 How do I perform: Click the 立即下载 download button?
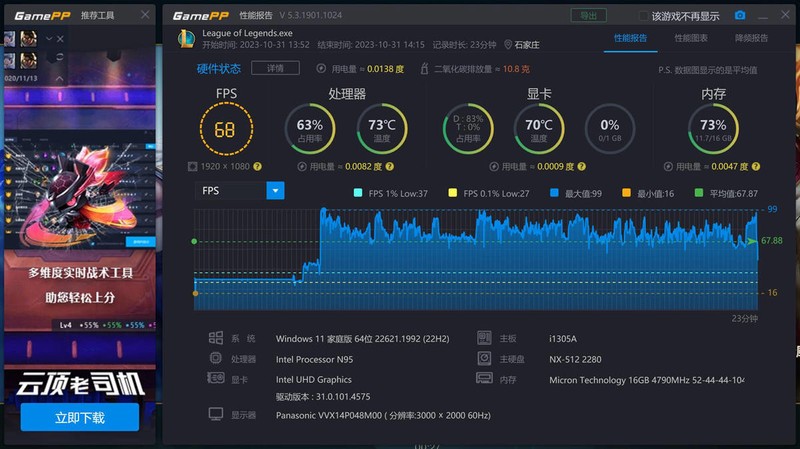coord(80,417)
